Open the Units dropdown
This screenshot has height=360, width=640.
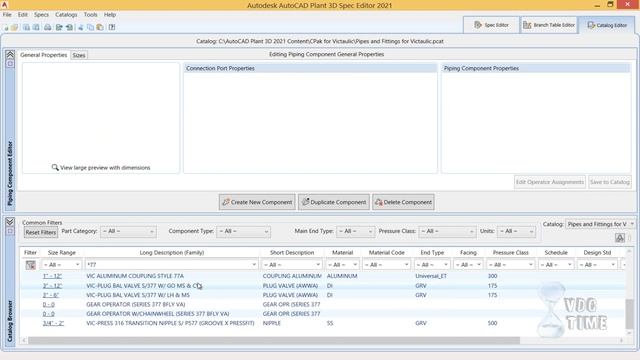click(516, 231)
